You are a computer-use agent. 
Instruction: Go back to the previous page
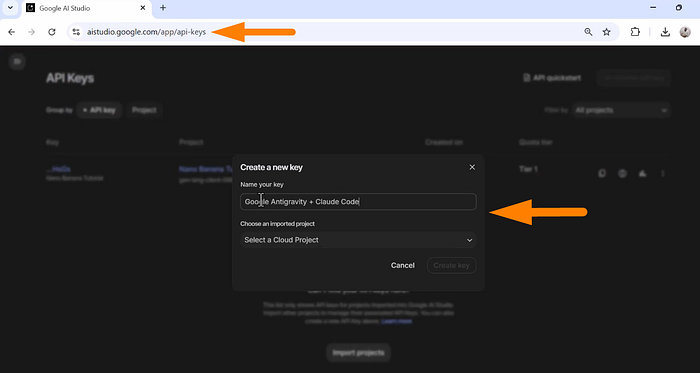coord(12,32)
